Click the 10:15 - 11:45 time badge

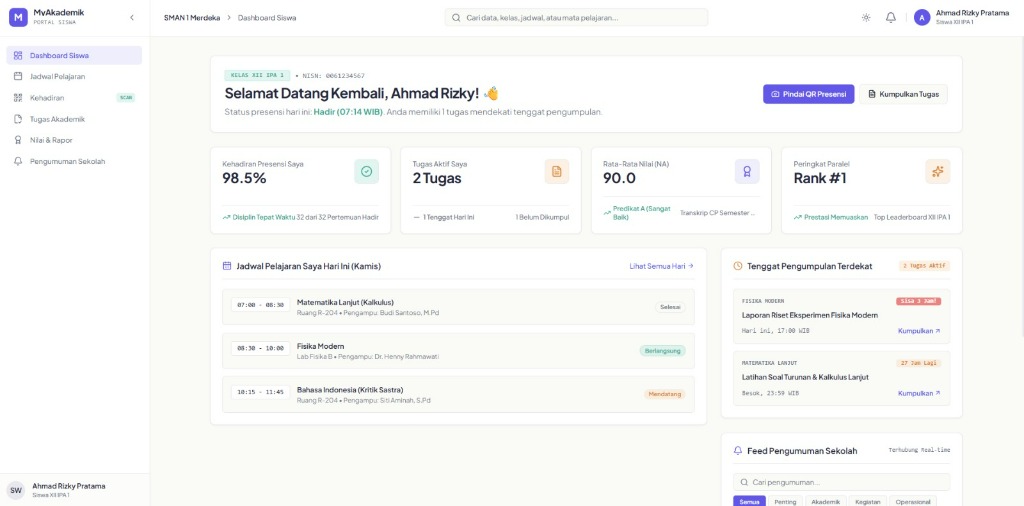[261, 392]
